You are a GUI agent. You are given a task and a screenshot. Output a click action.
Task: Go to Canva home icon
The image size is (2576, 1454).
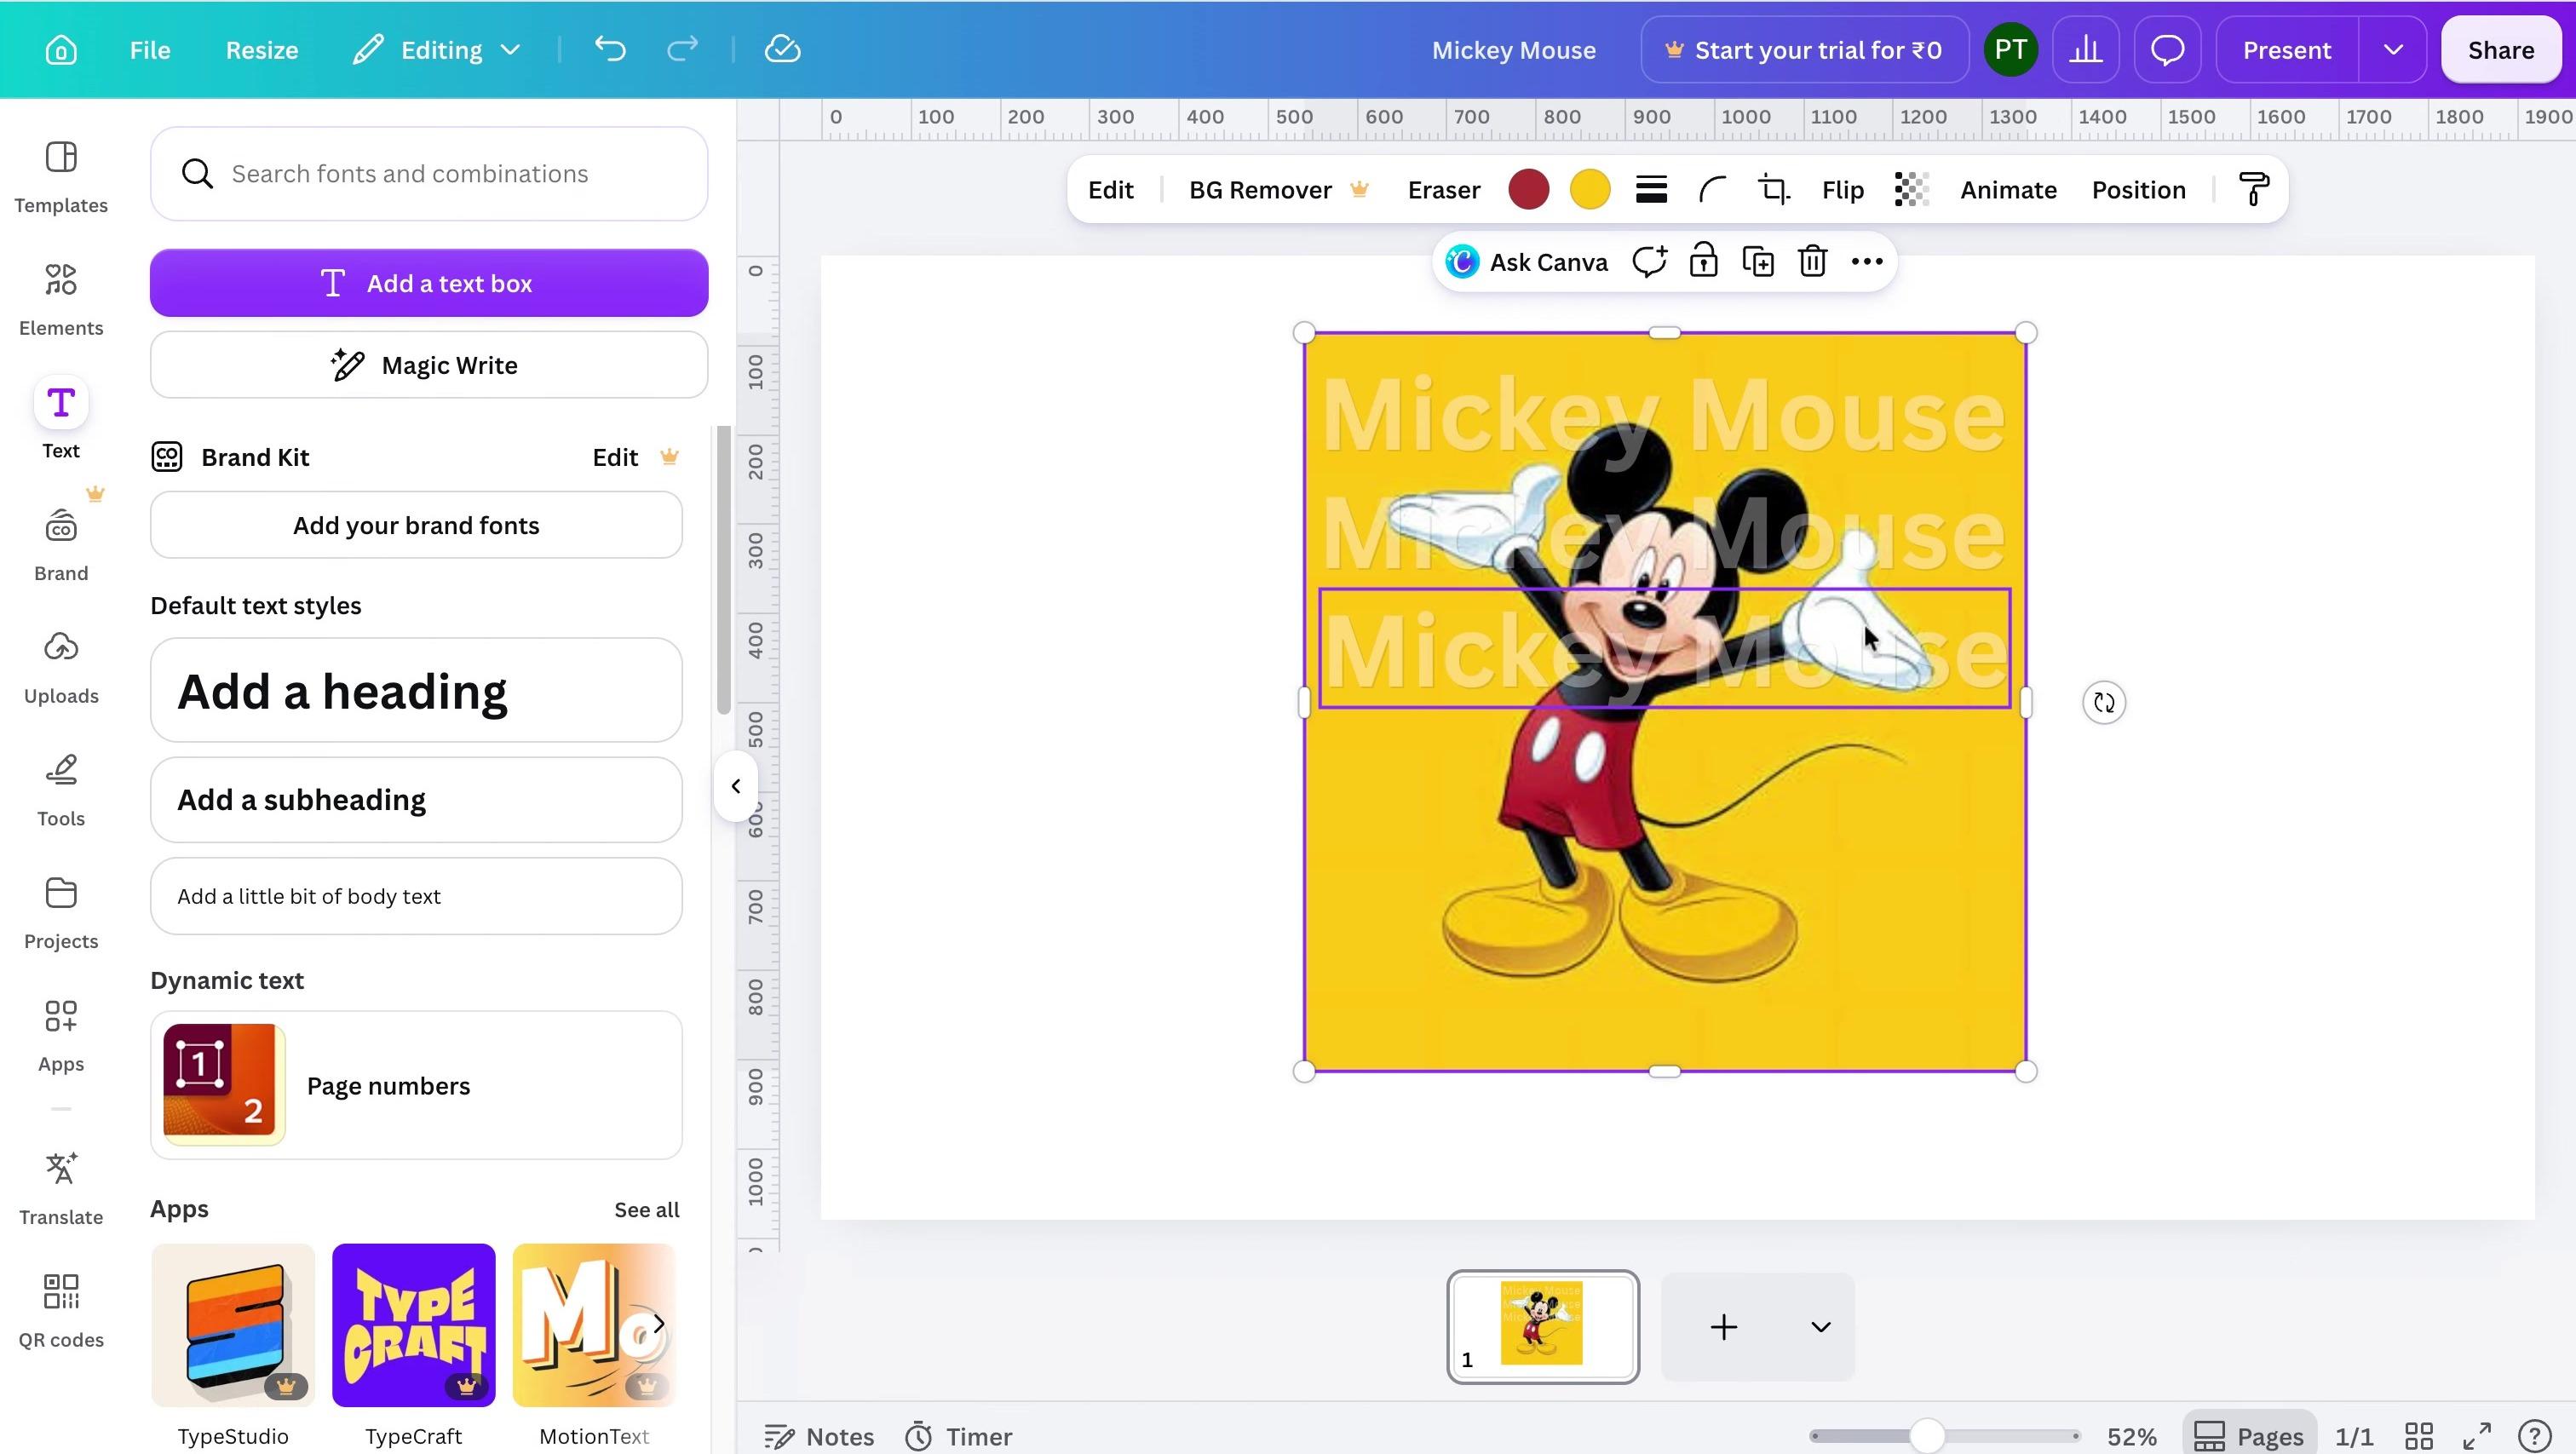61,50
